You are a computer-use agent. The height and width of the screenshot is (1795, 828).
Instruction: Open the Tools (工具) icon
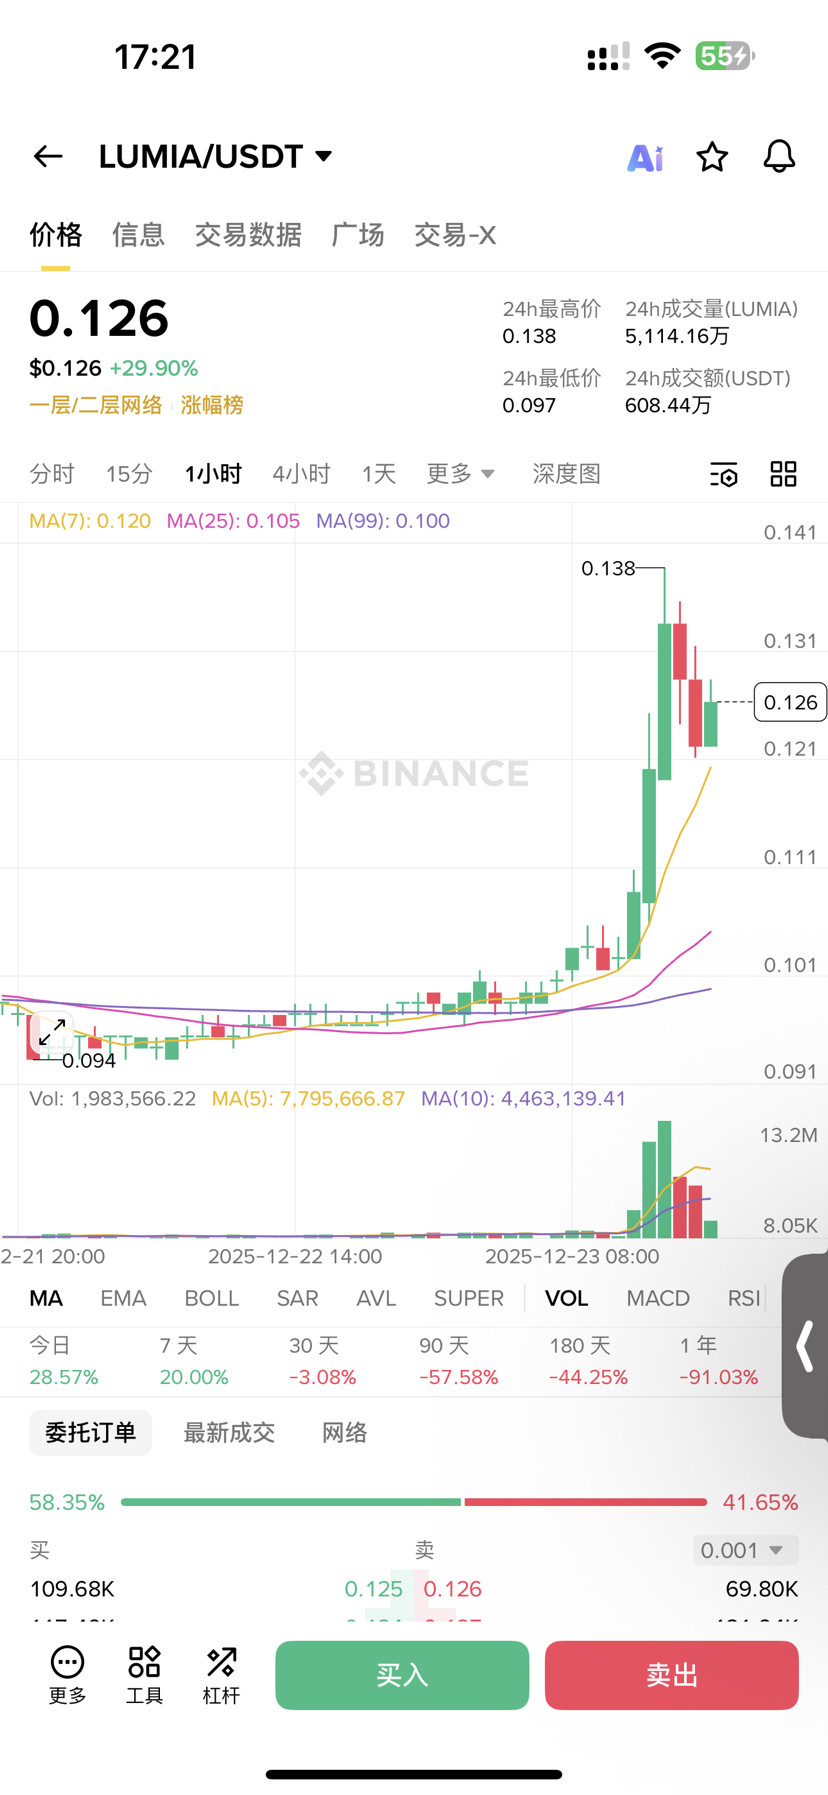pyautogui.click(x=144, y=1675)
